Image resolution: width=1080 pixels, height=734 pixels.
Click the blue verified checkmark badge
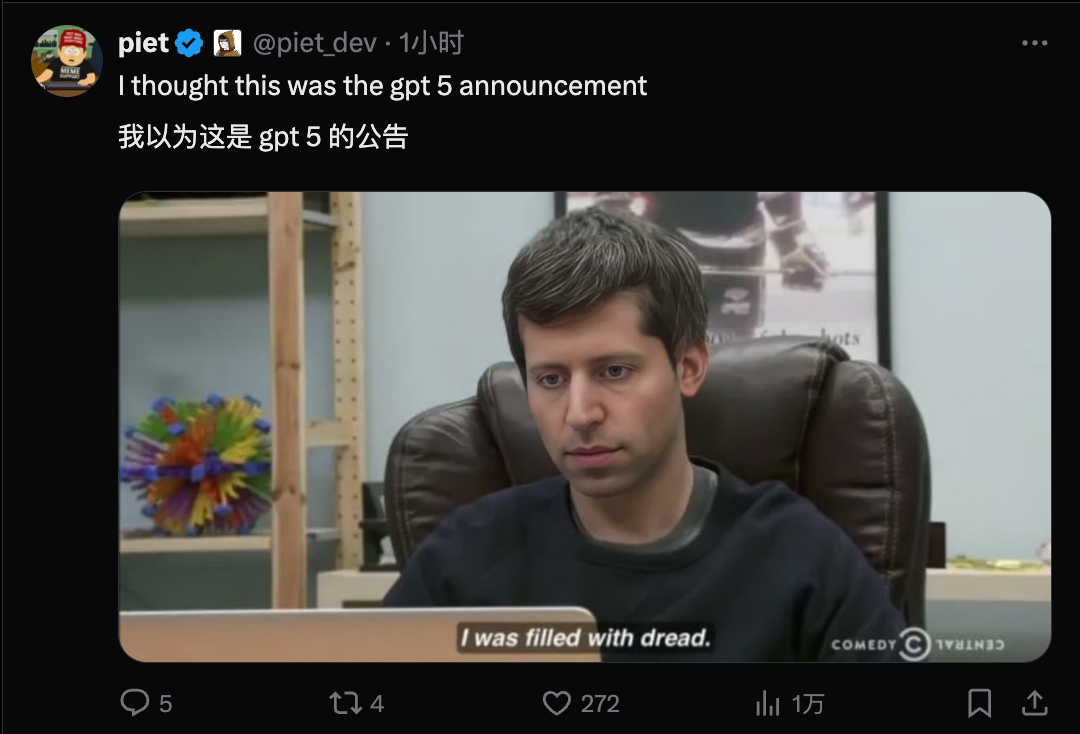coord(189,43)
